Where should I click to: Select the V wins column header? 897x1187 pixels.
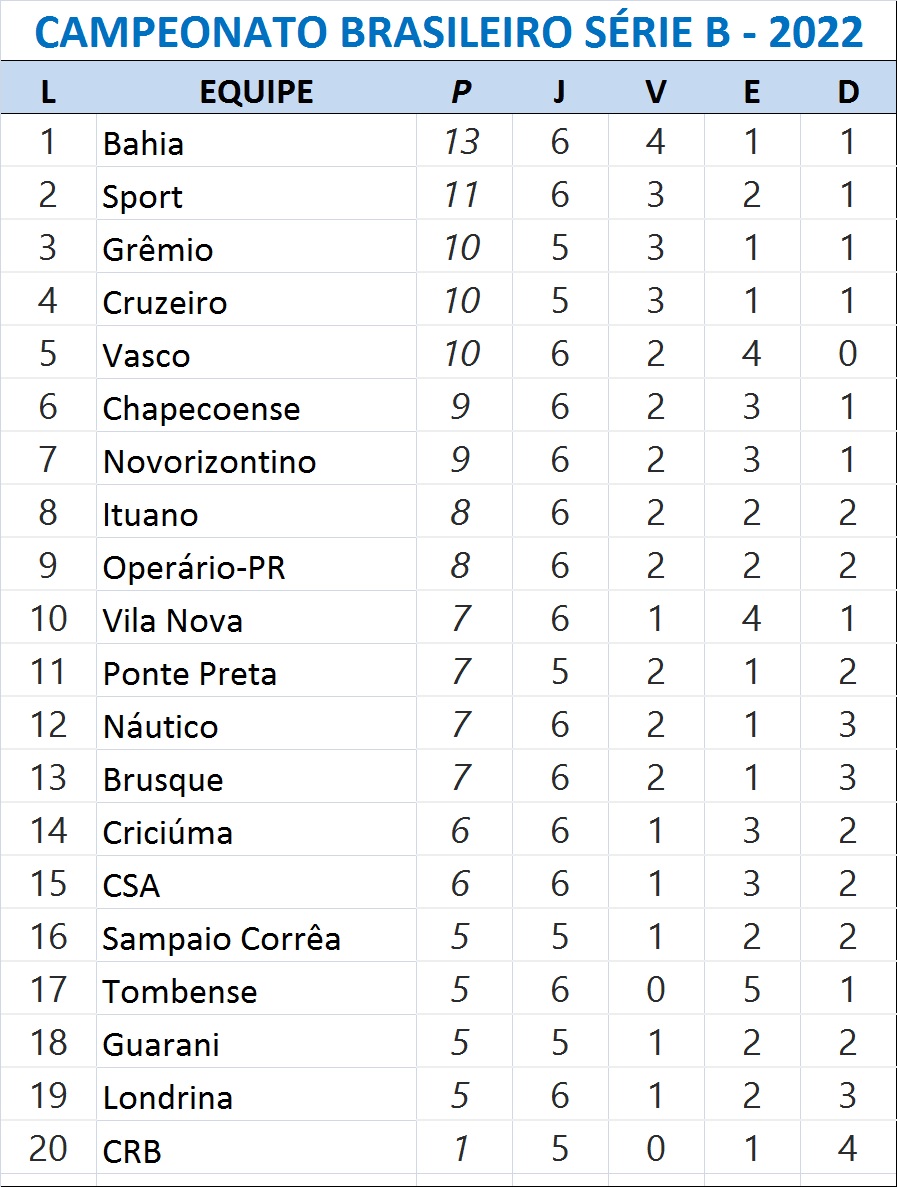(x=655, y=91)
